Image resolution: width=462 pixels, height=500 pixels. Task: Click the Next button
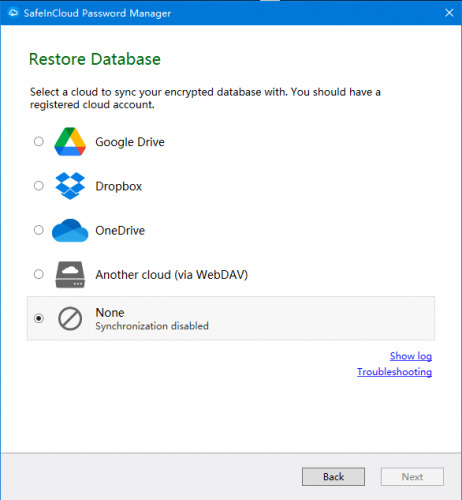pyautogui.click(x=412, y=477)
